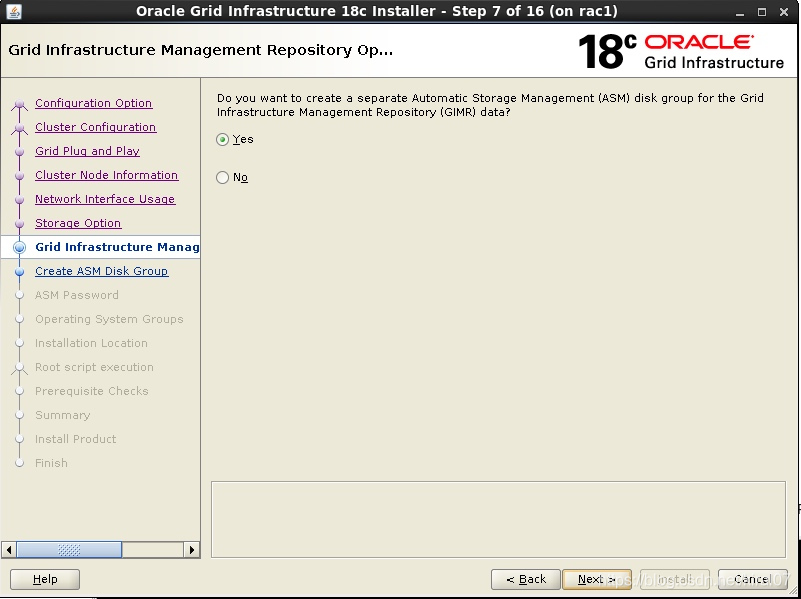
Task: Click the Root script execution step text
Action: (x=94, y=367)
